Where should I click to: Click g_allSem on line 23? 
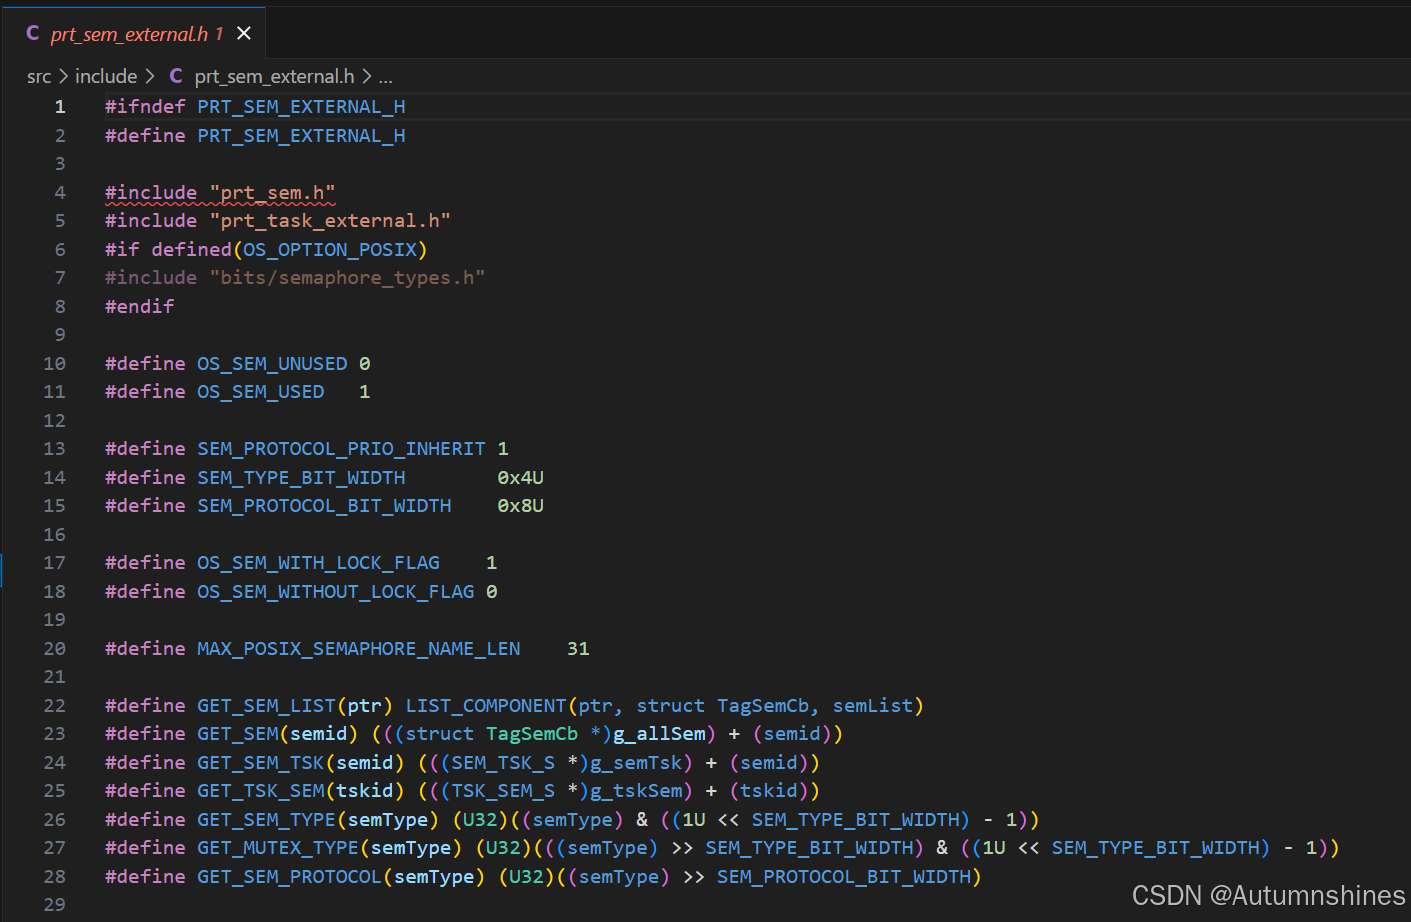pos(660,734)
